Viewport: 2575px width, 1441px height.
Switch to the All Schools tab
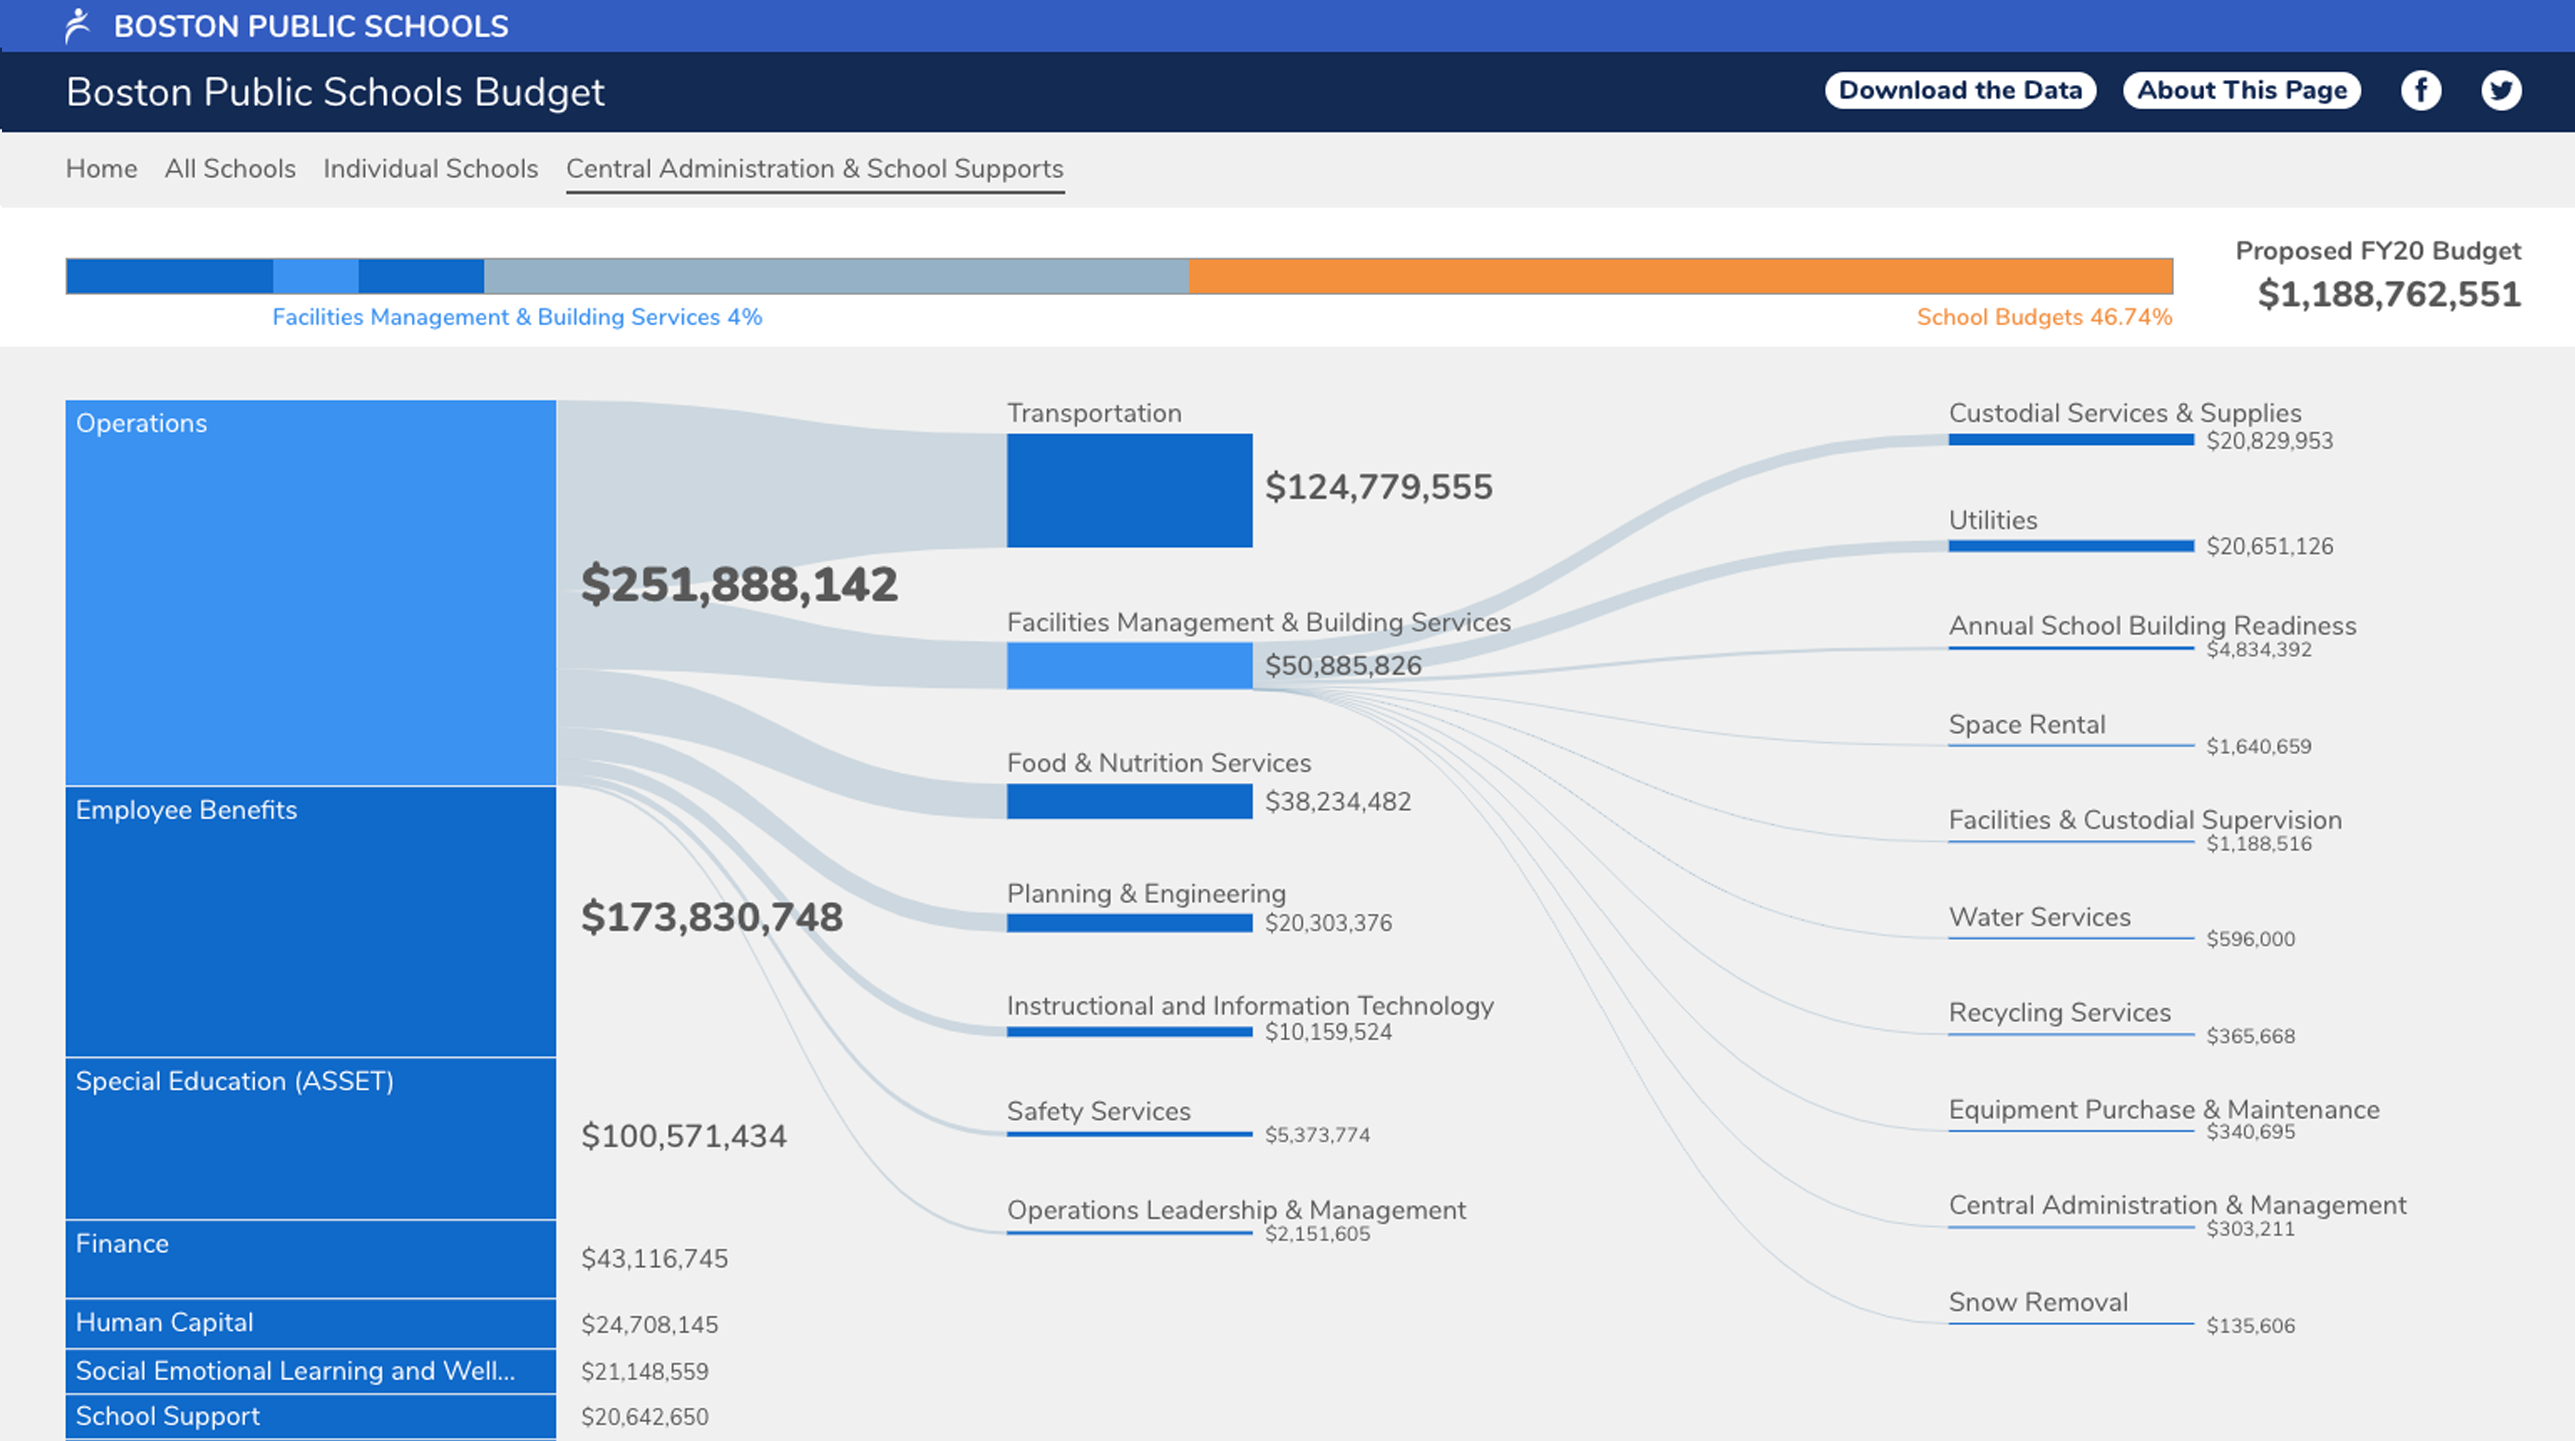pos(230,168)
